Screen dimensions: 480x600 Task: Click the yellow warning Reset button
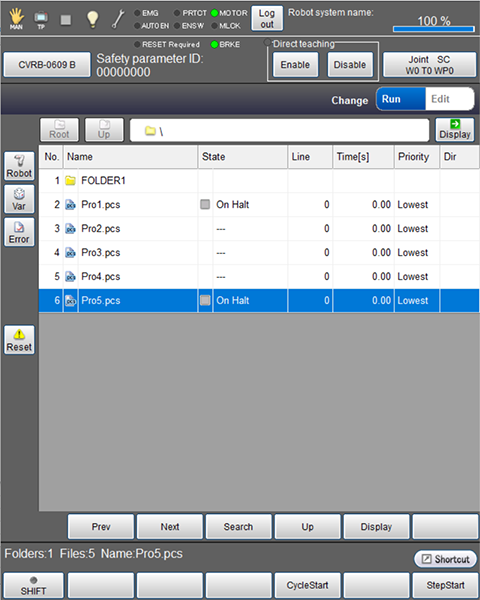pos(19,340)
